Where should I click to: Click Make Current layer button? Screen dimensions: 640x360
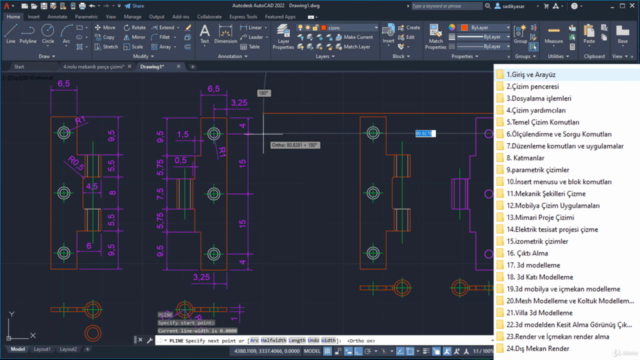(354, 37)
